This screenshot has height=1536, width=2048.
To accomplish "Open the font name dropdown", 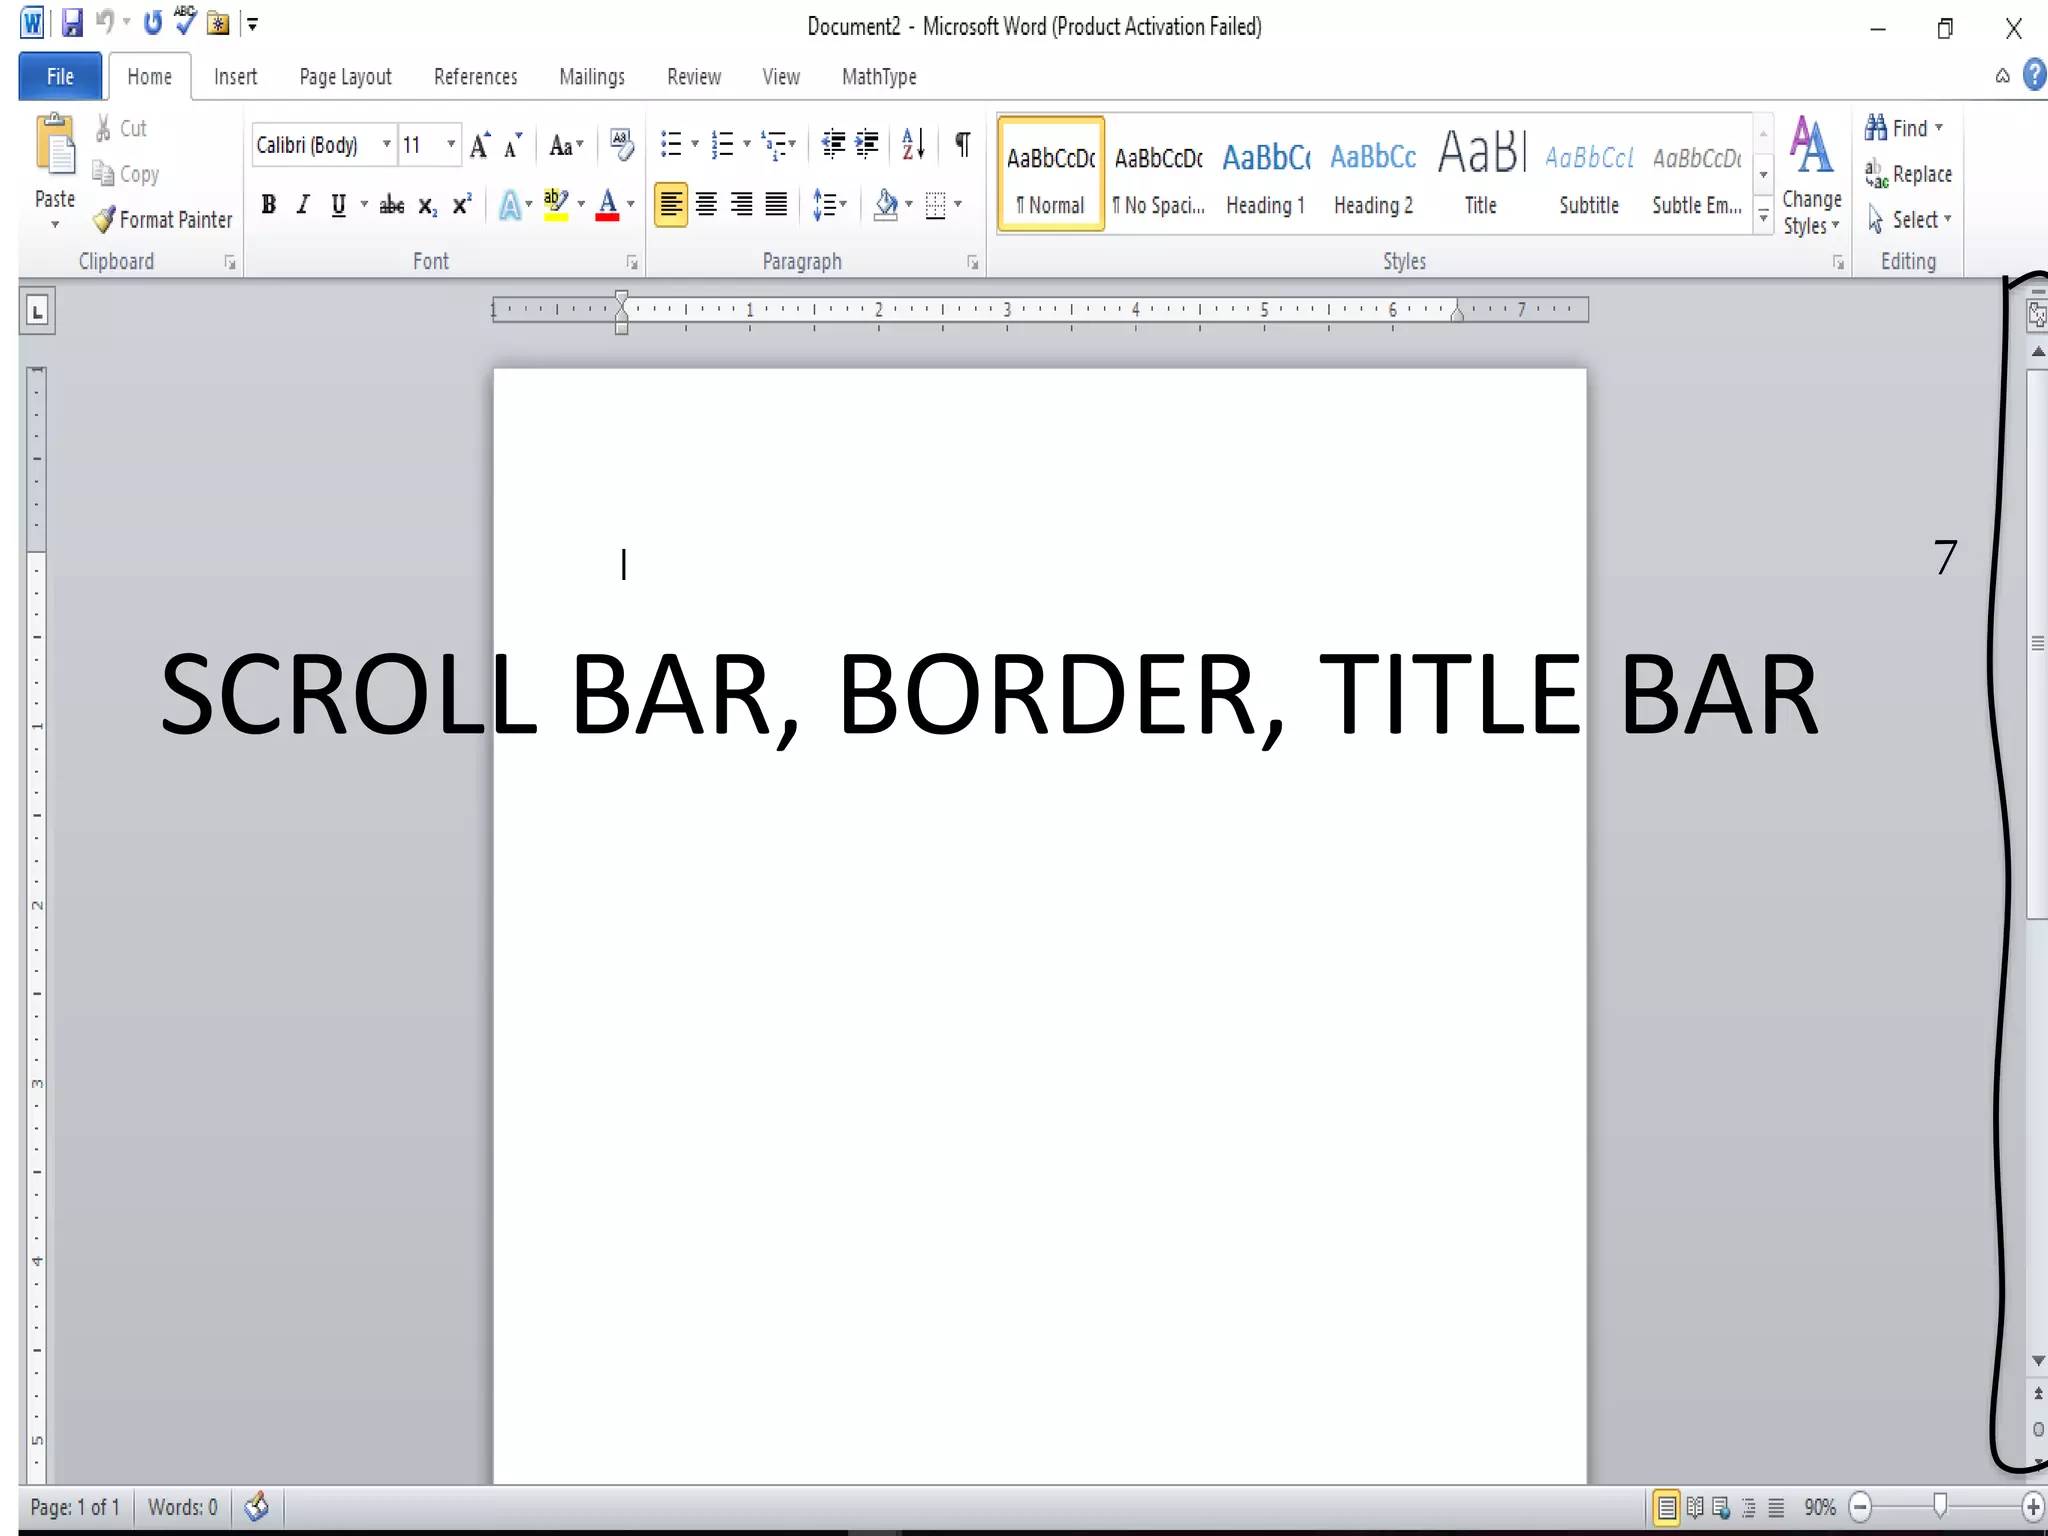I will [386, 145].
